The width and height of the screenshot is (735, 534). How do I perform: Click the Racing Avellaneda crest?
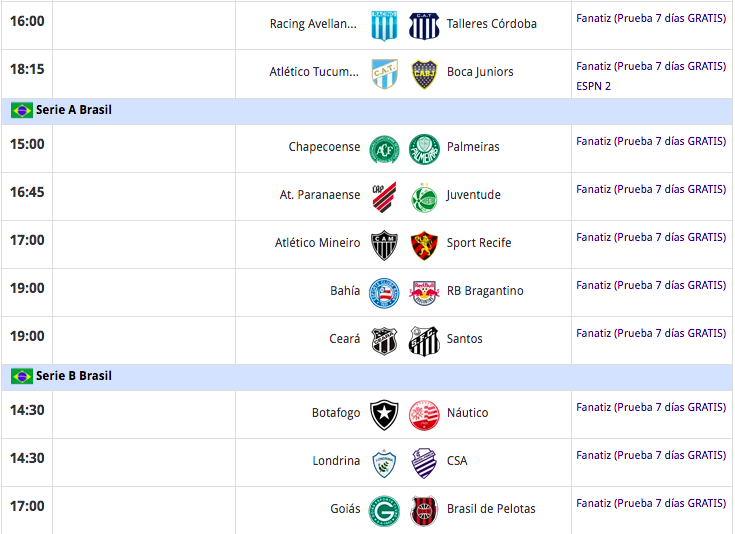384,25
